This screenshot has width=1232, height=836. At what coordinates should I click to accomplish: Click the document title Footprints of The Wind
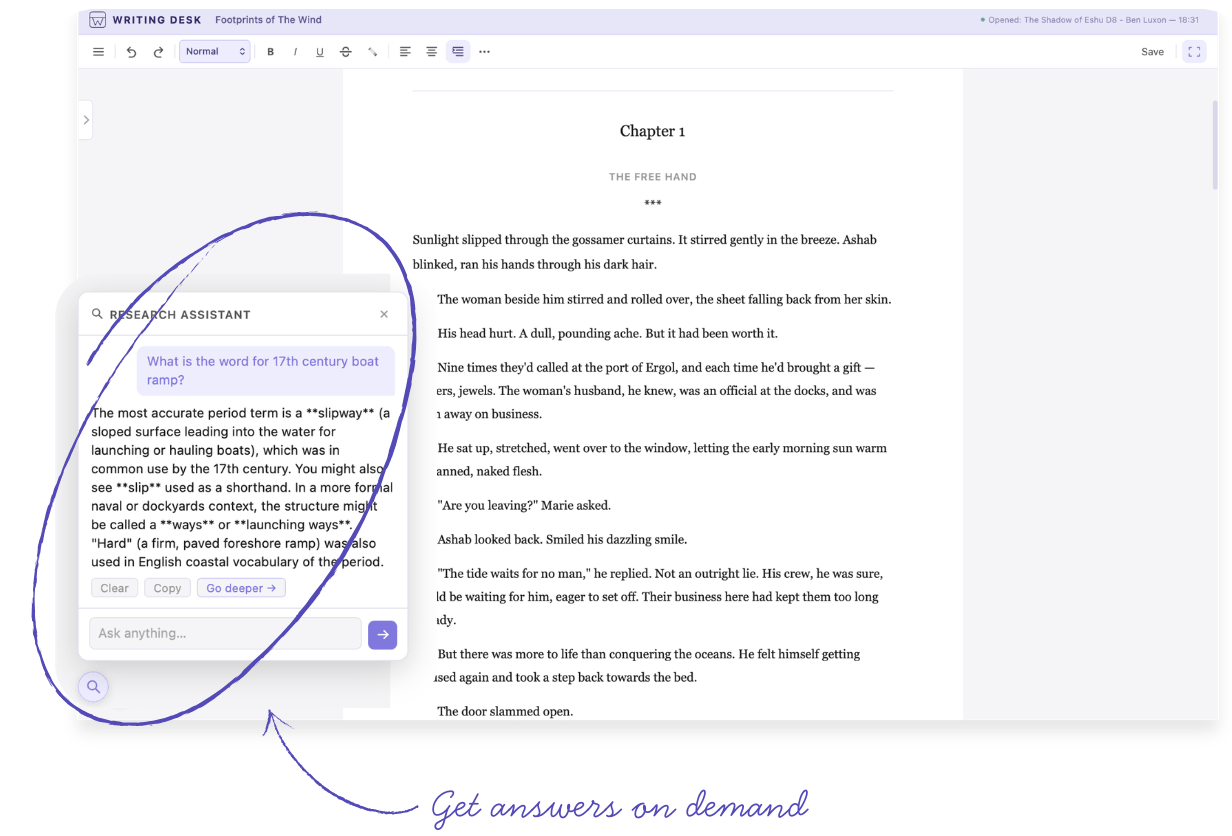[x=269, y=20]
